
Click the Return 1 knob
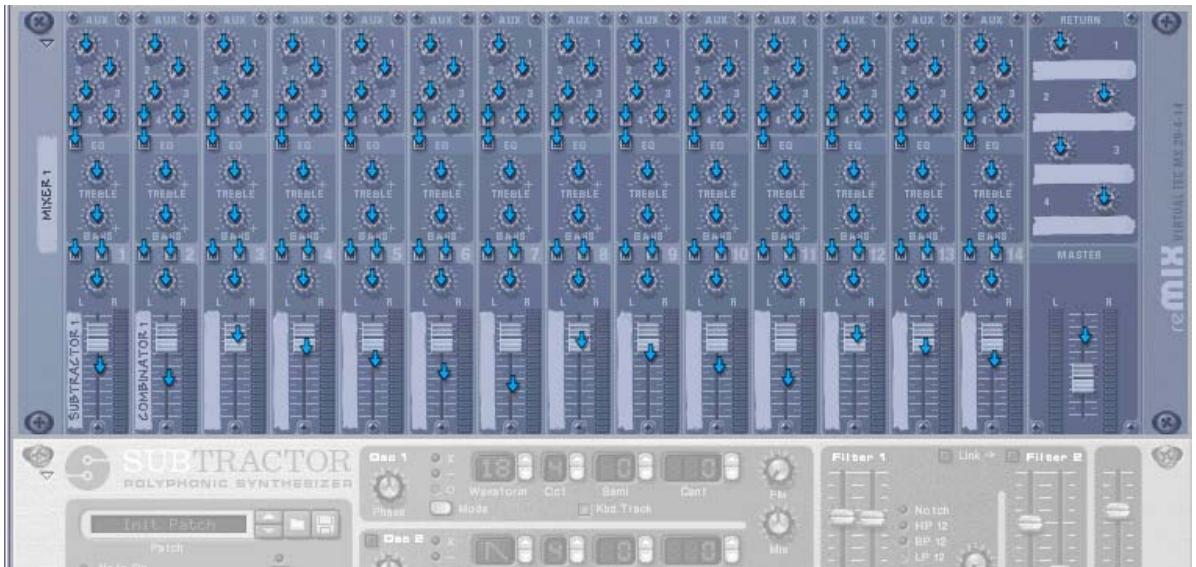click(1060, 45)
